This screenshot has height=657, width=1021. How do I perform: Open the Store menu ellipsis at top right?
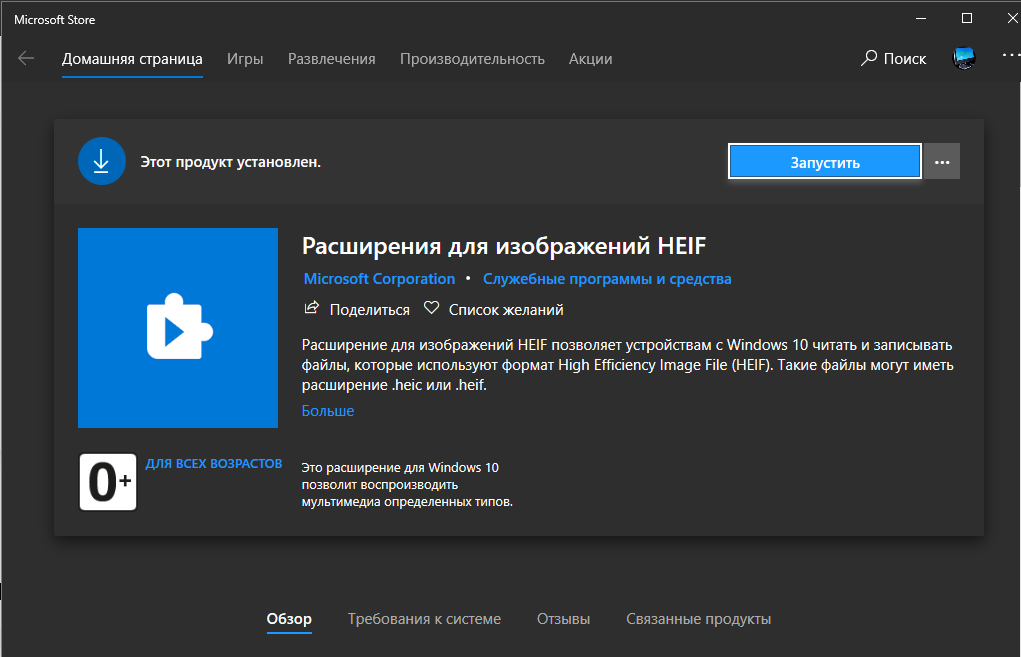tap(1011, 55)
